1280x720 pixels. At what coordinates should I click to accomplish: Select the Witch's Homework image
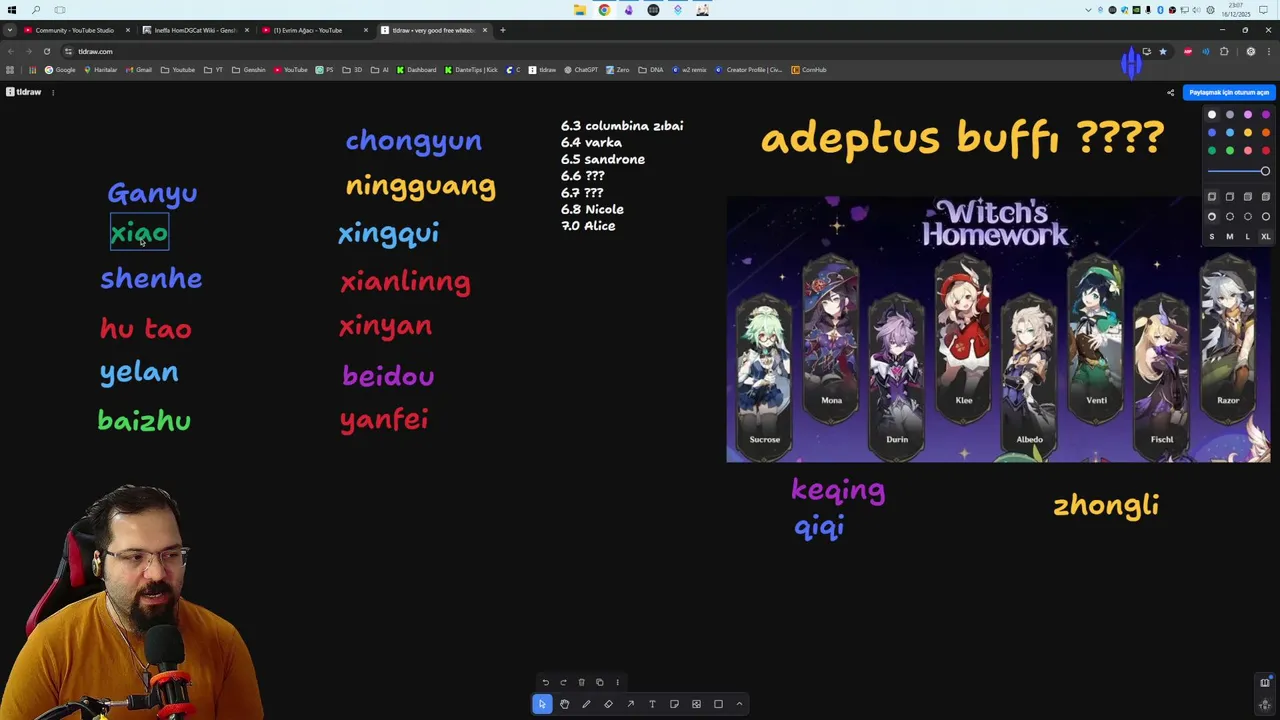click(x=998, y=329)
